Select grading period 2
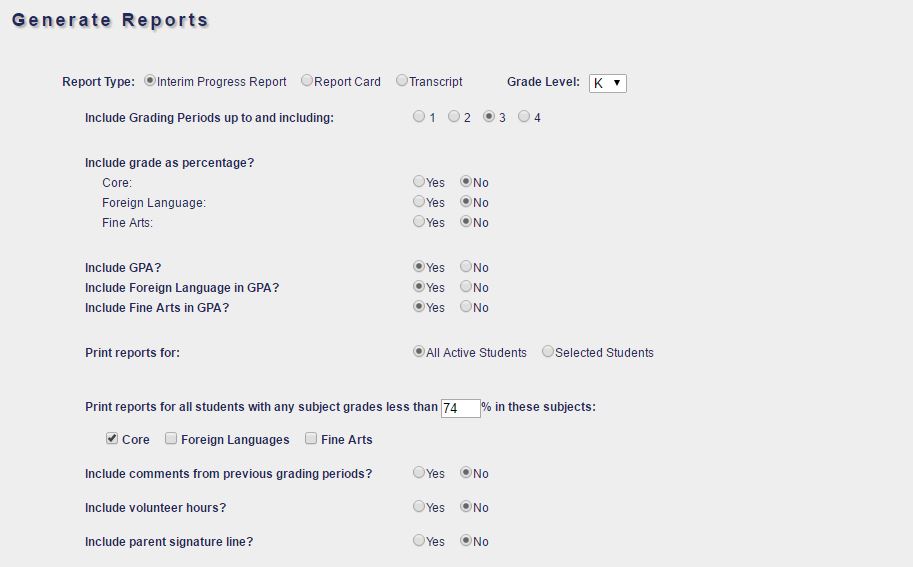 tap(454, 117)
